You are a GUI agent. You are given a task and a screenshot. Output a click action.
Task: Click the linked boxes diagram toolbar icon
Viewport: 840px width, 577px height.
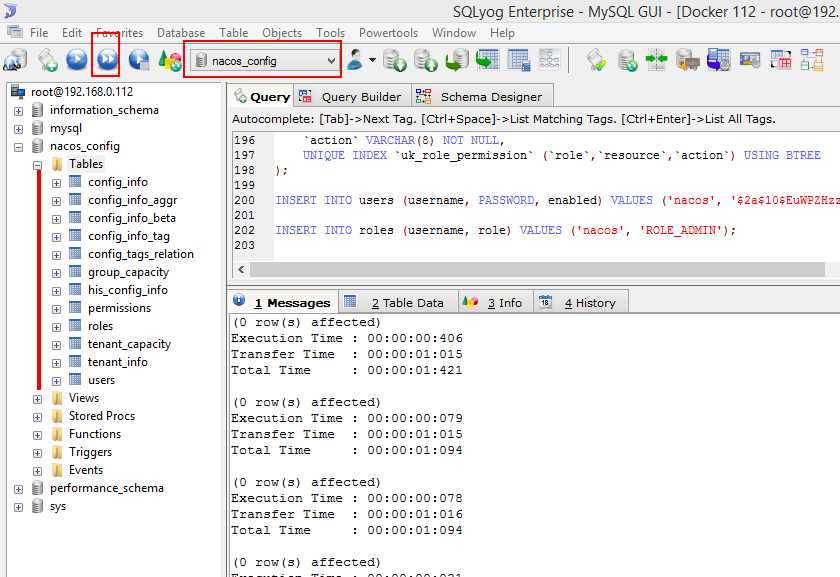pyautogui.click(x=812, y=60)
